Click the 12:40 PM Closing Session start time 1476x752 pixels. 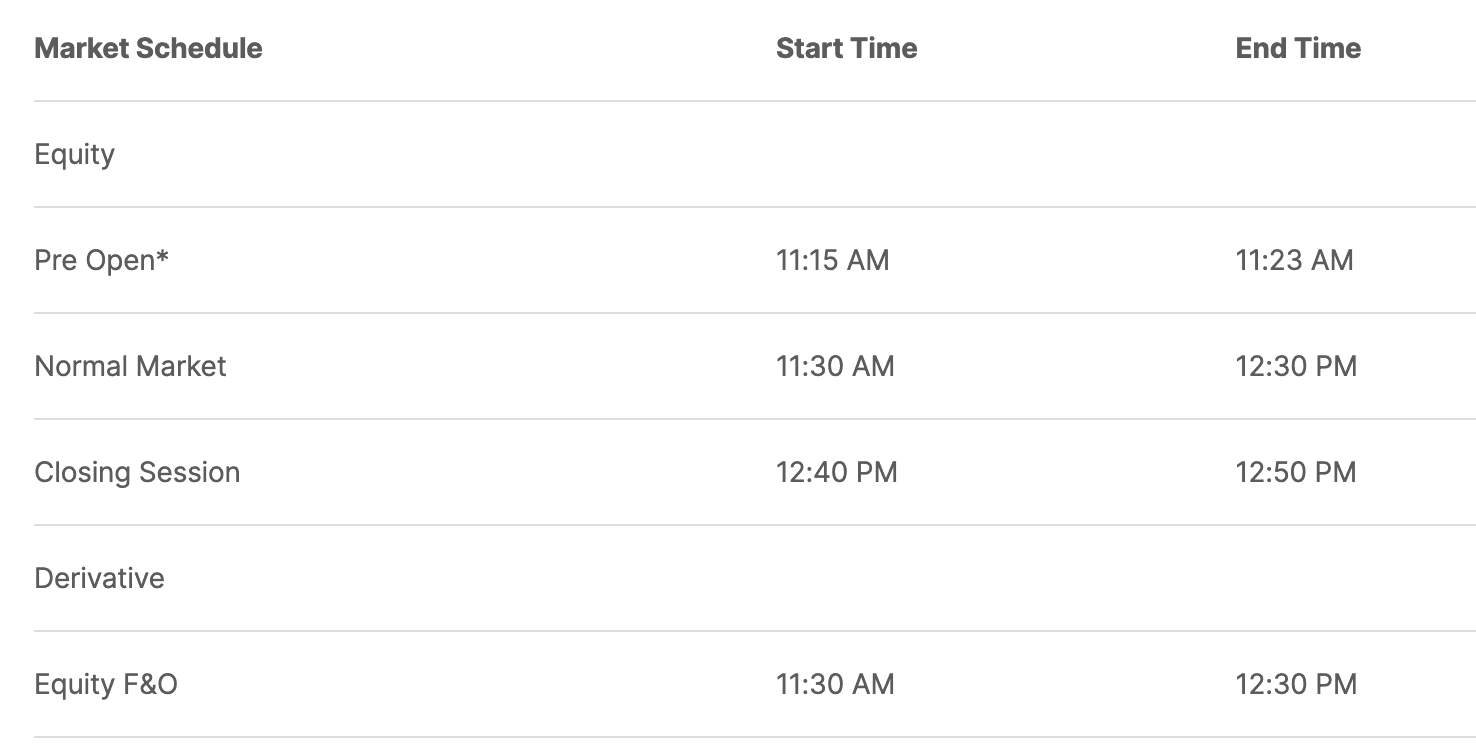(x=836, y=472)
